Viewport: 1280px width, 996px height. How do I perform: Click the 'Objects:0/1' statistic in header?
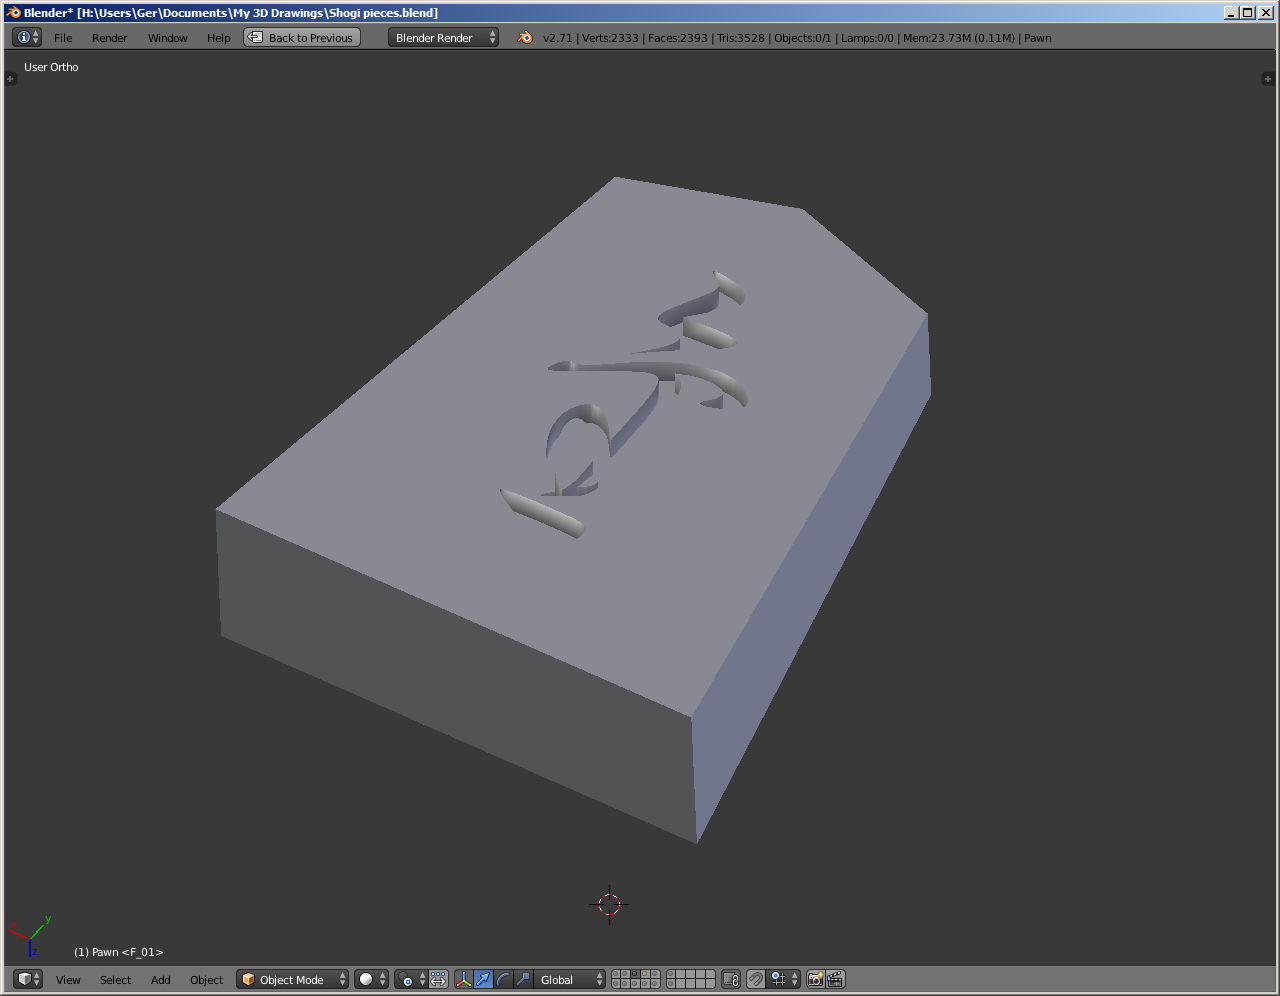802,38
